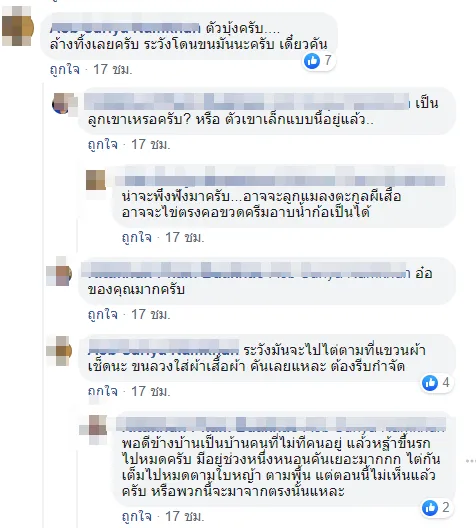The height and width of the screenshot is (528, 476).
Task: Open avatar beside the 'ระวังมันจะไปไต่' reply
Action: tap(59, 351)
